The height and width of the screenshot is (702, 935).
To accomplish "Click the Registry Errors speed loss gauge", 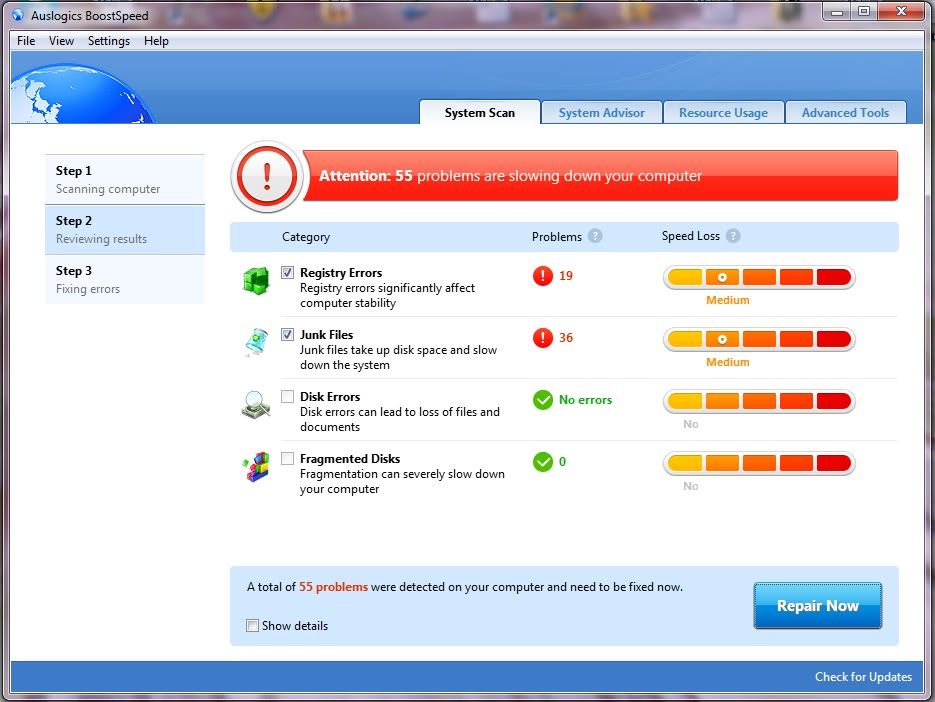I will coord(759,278).
